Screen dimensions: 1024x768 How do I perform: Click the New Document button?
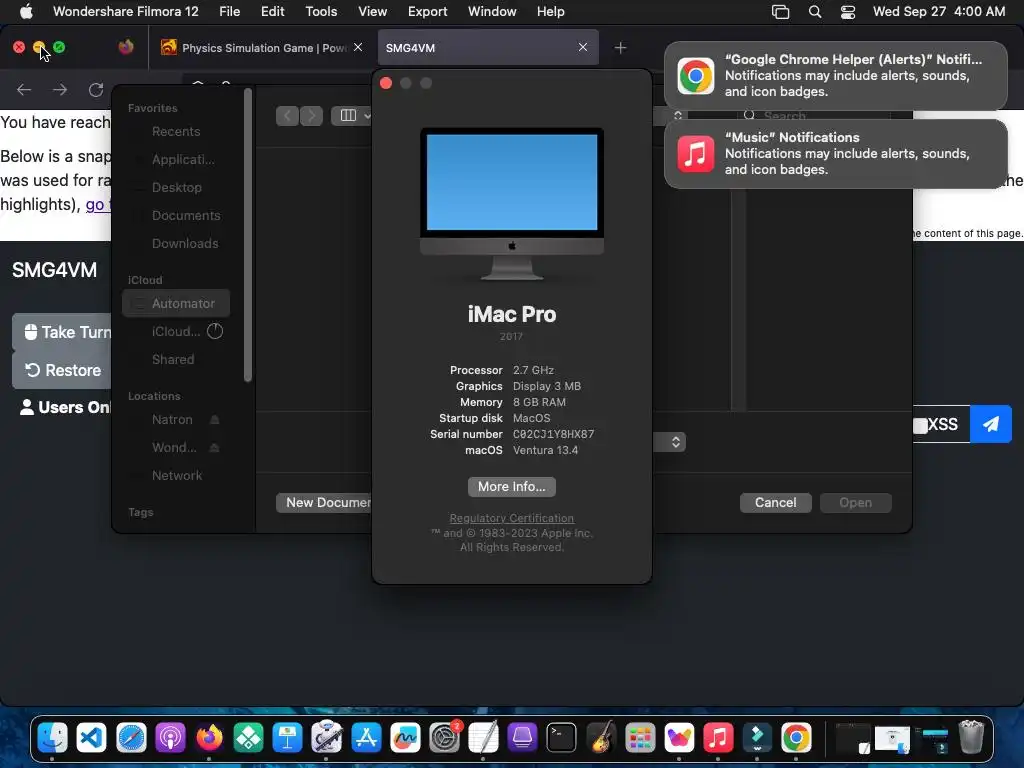pos(323,502)
